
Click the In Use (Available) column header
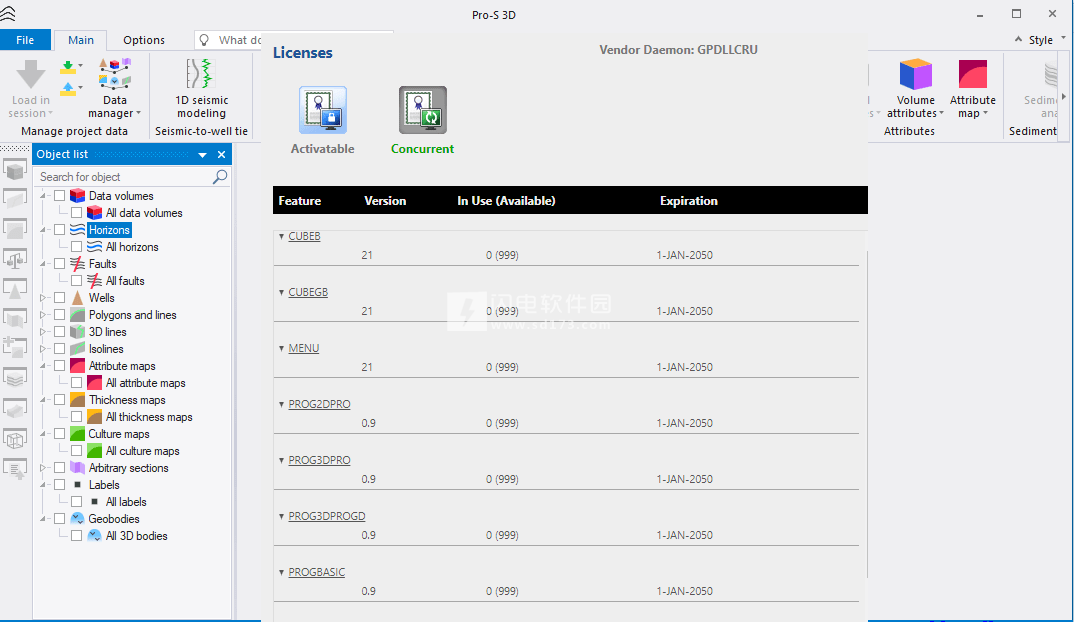[506, 201]
